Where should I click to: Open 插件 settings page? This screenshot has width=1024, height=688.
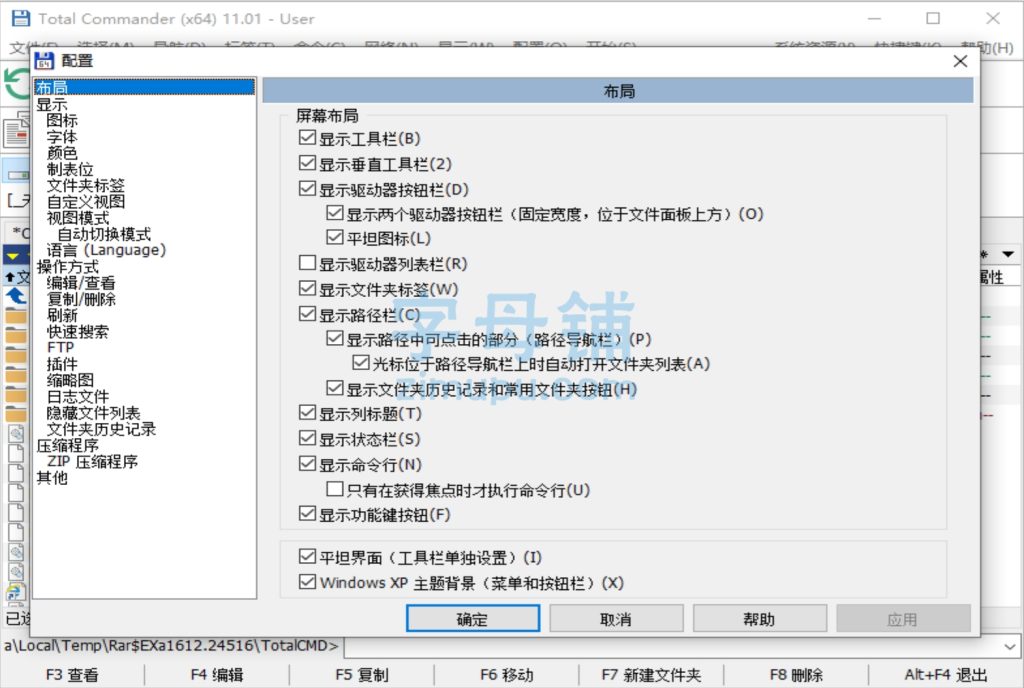(x=62, y=364)
